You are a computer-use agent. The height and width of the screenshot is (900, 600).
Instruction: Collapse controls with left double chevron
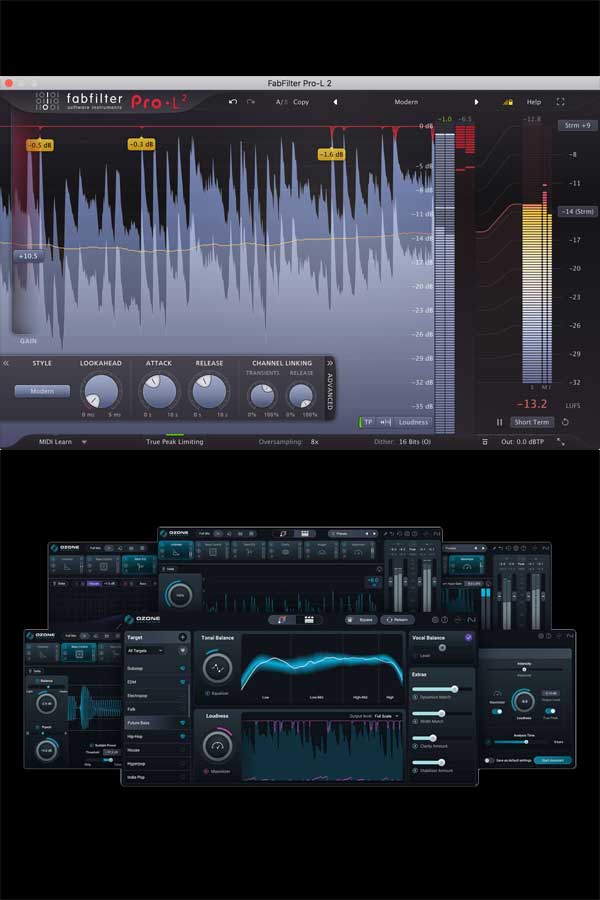(6, 363)
